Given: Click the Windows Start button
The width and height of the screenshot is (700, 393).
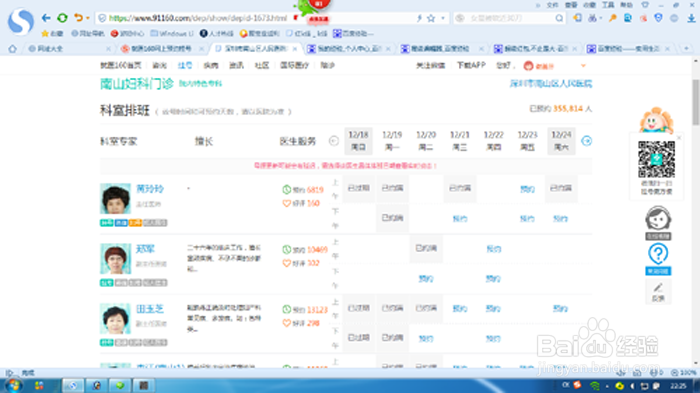Looking at the screenshot, I should tap(13, 385).
